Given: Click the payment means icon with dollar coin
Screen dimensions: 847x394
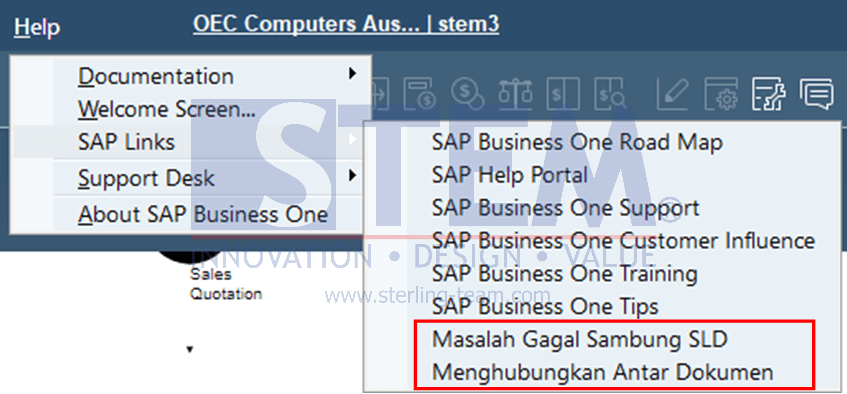Looking at the screenshot, I should coord(420,94).
